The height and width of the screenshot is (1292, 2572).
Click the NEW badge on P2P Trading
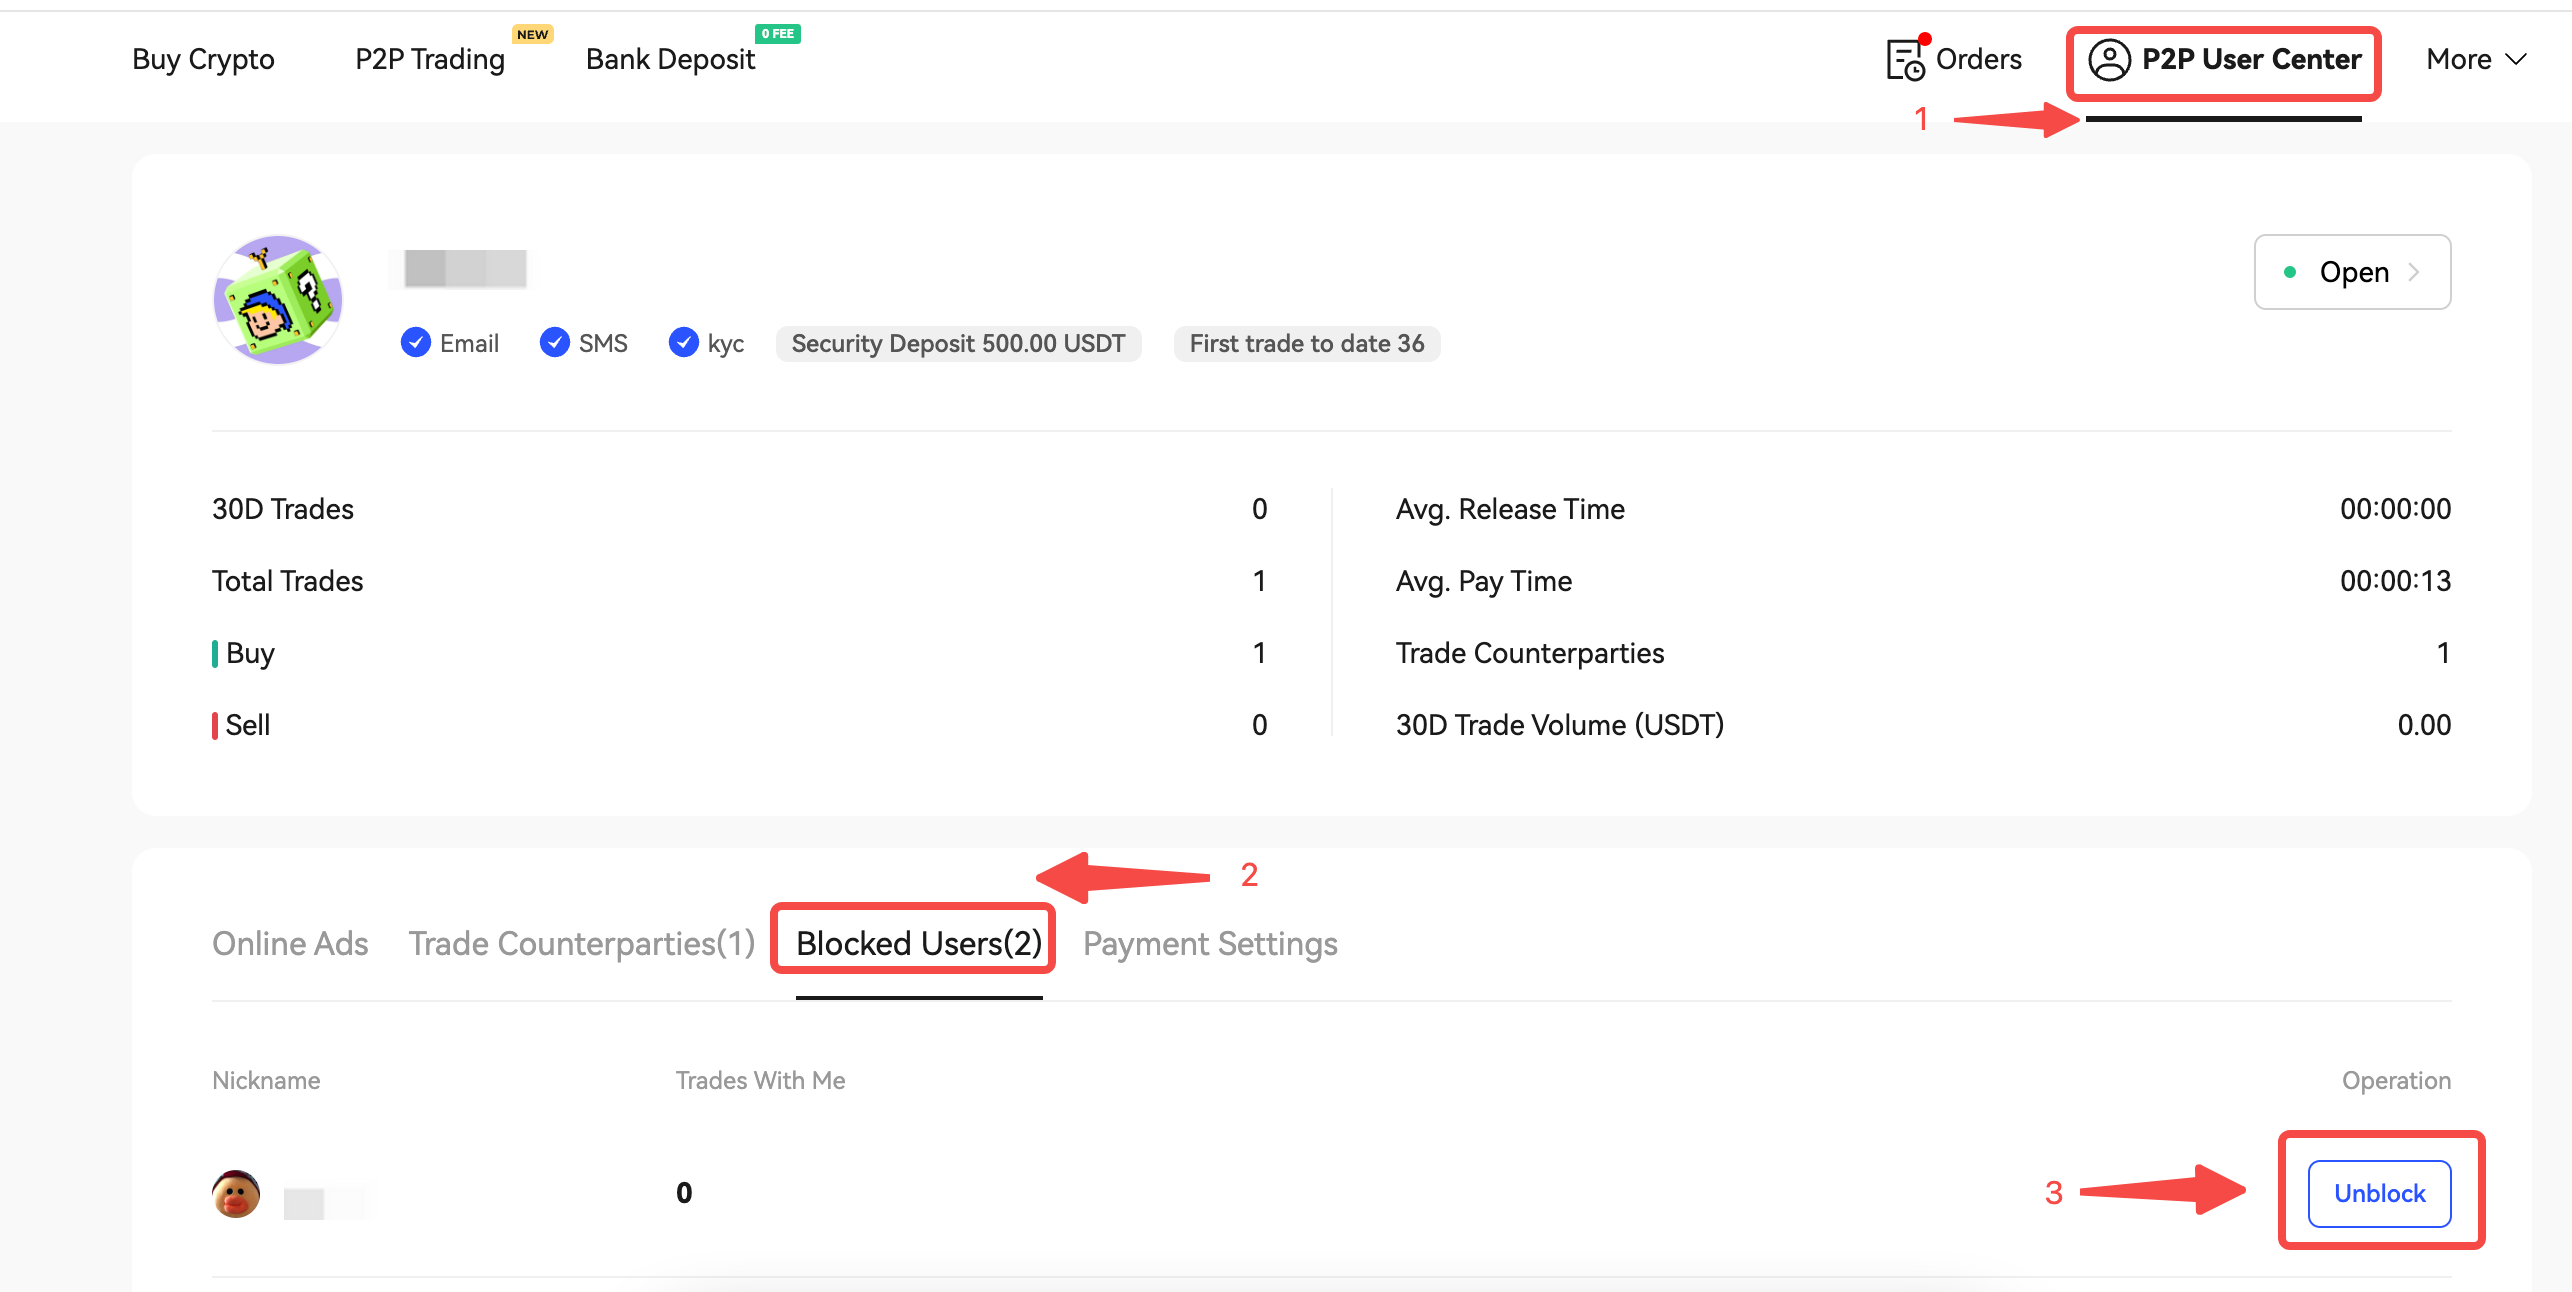pyautogui.click(x=532, y=34)
